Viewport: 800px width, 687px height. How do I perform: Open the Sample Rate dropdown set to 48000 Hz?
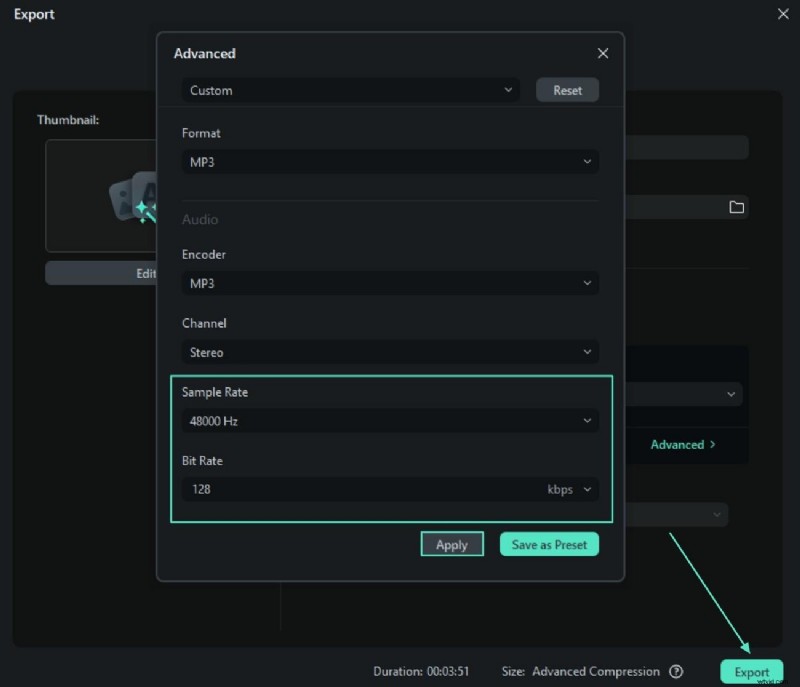(x=389, y=421)
